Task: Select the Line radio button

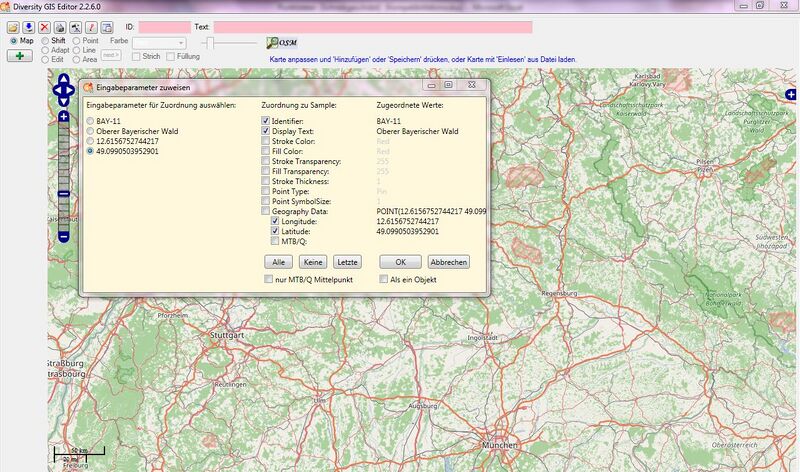Action: click(x=77, y=50)
